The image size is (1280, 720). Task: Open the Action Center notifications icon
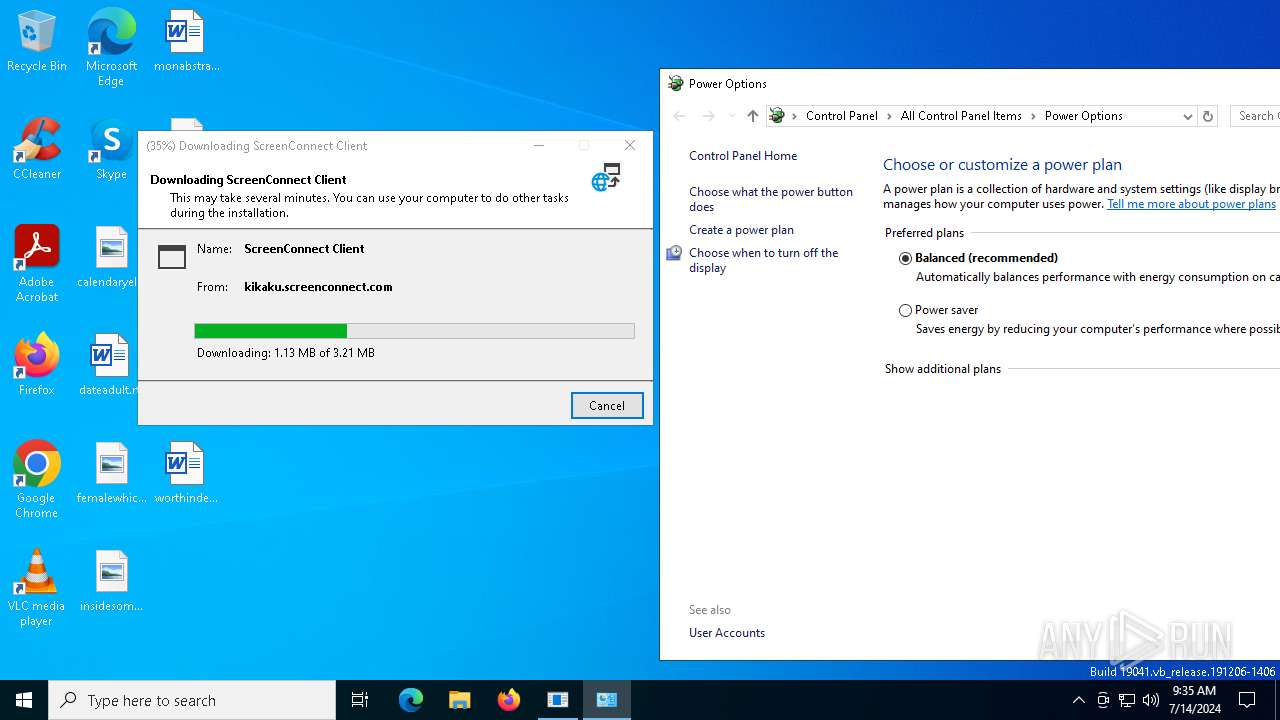click(x=1247, y=700)
